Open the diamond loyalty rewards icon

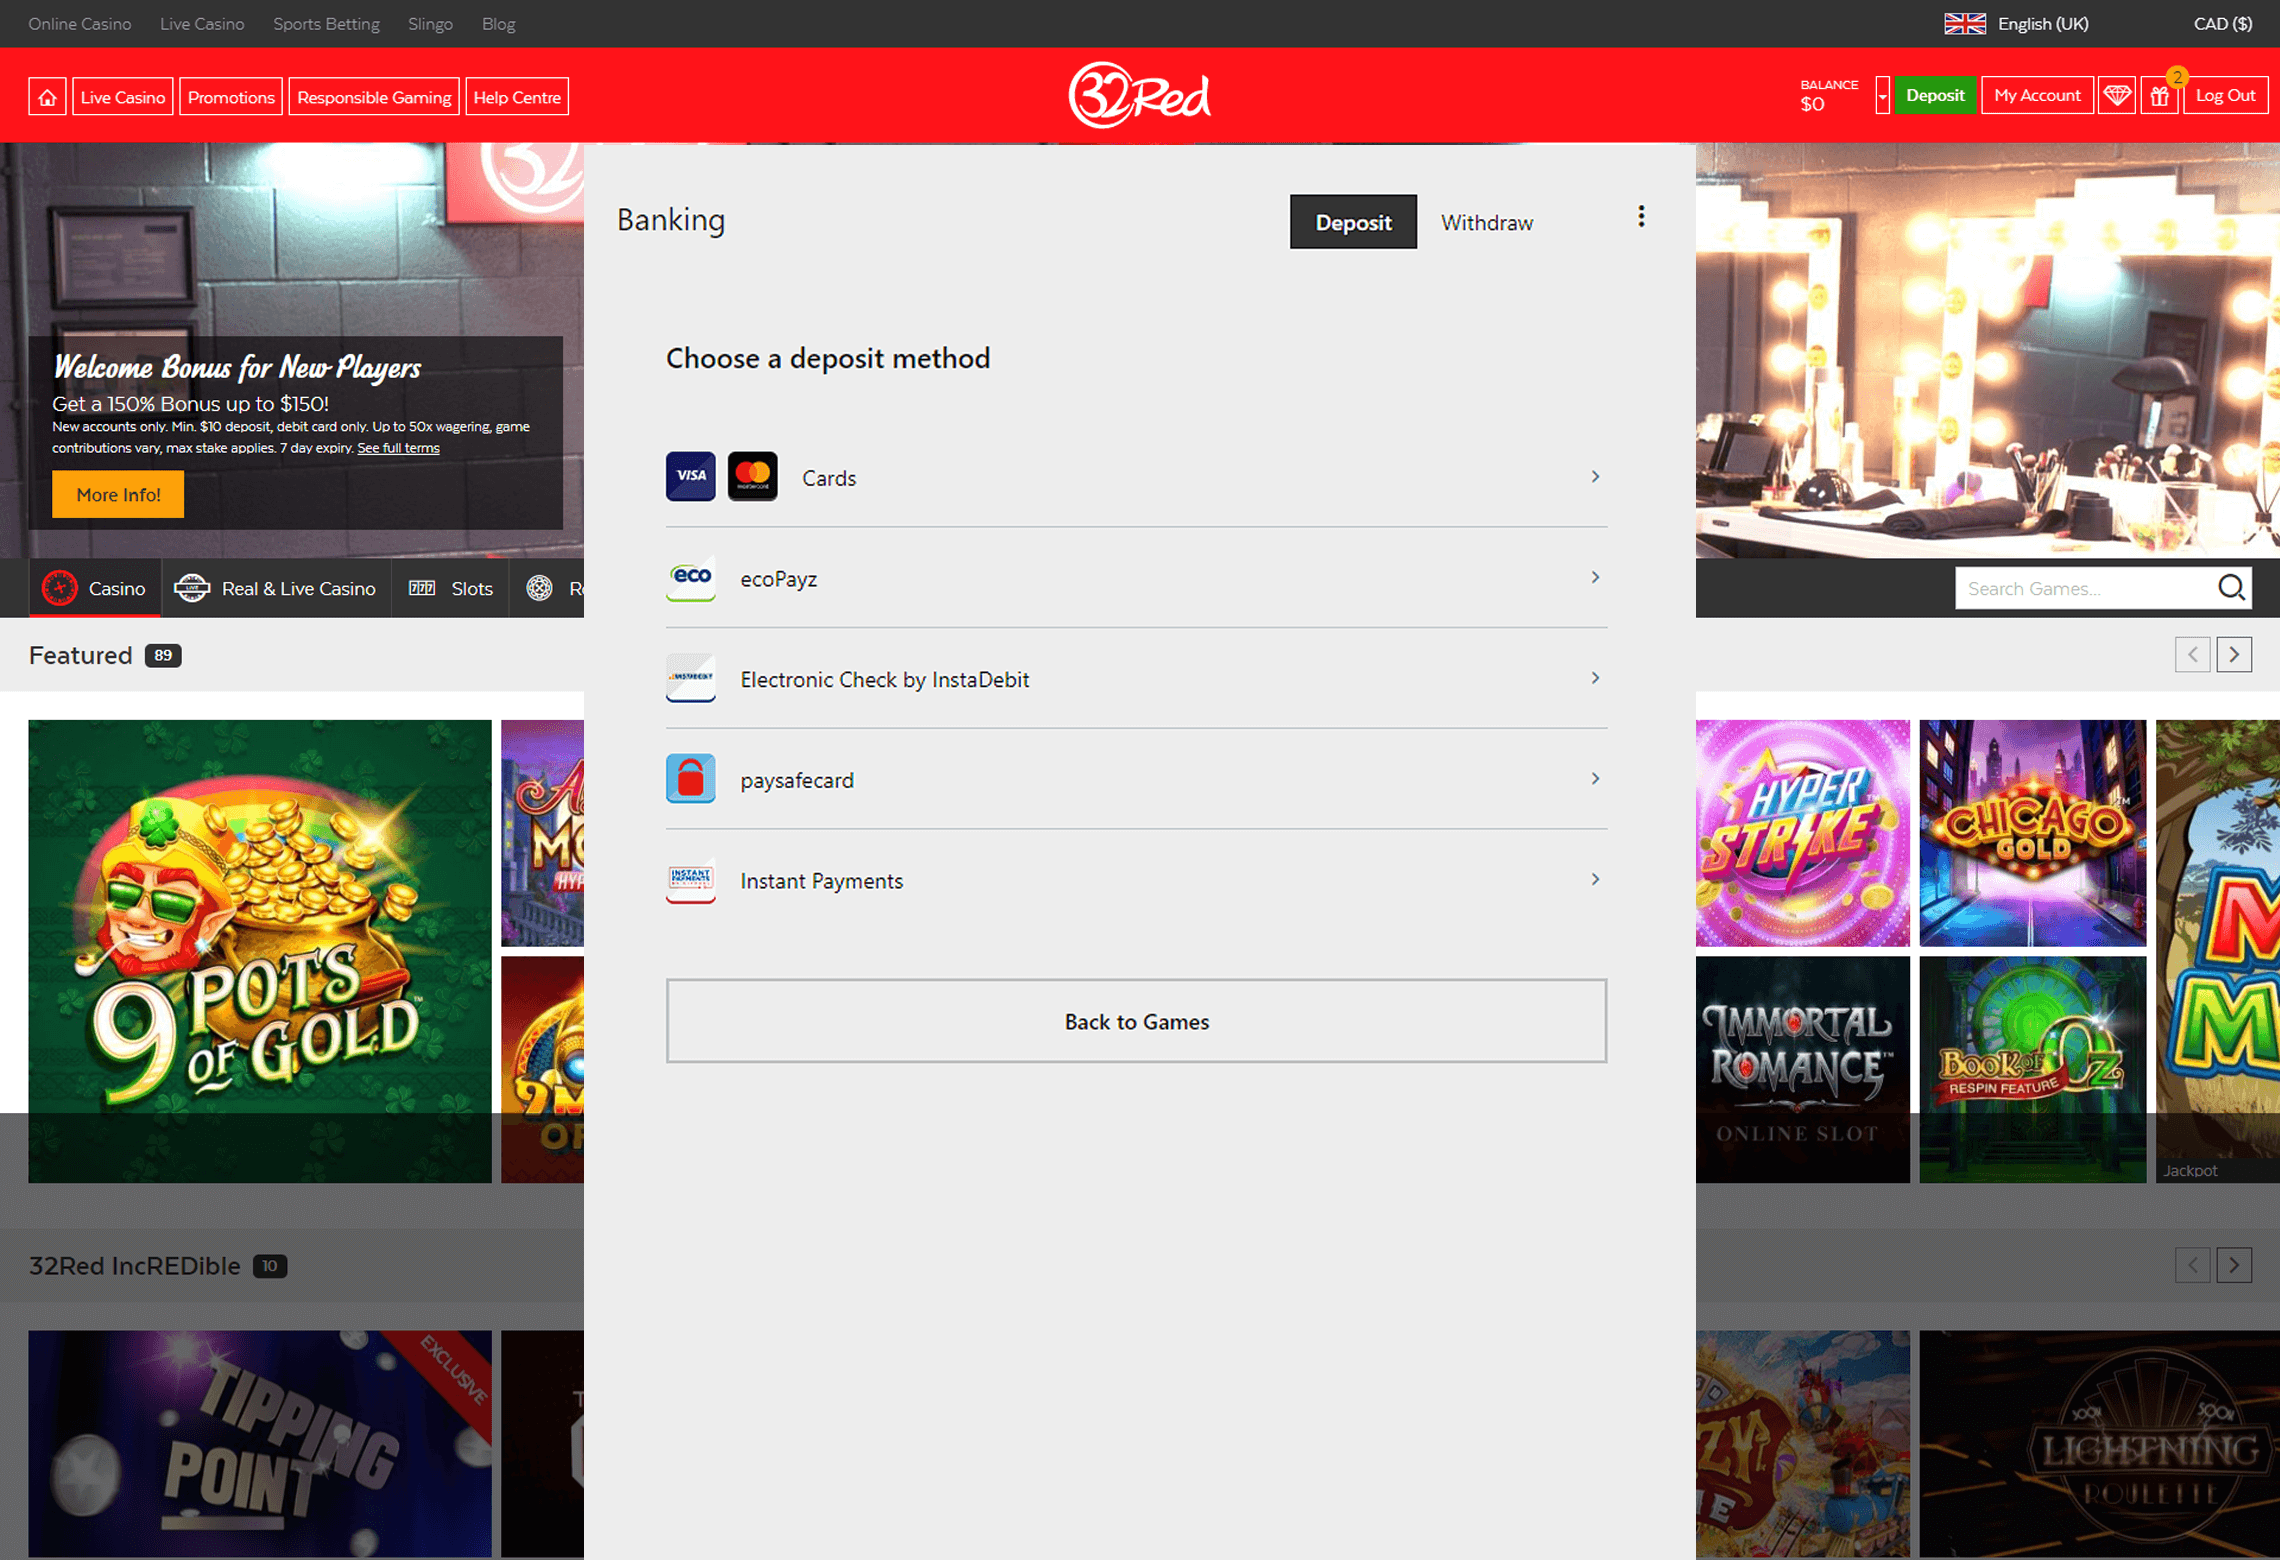[x=2116, y=96]
